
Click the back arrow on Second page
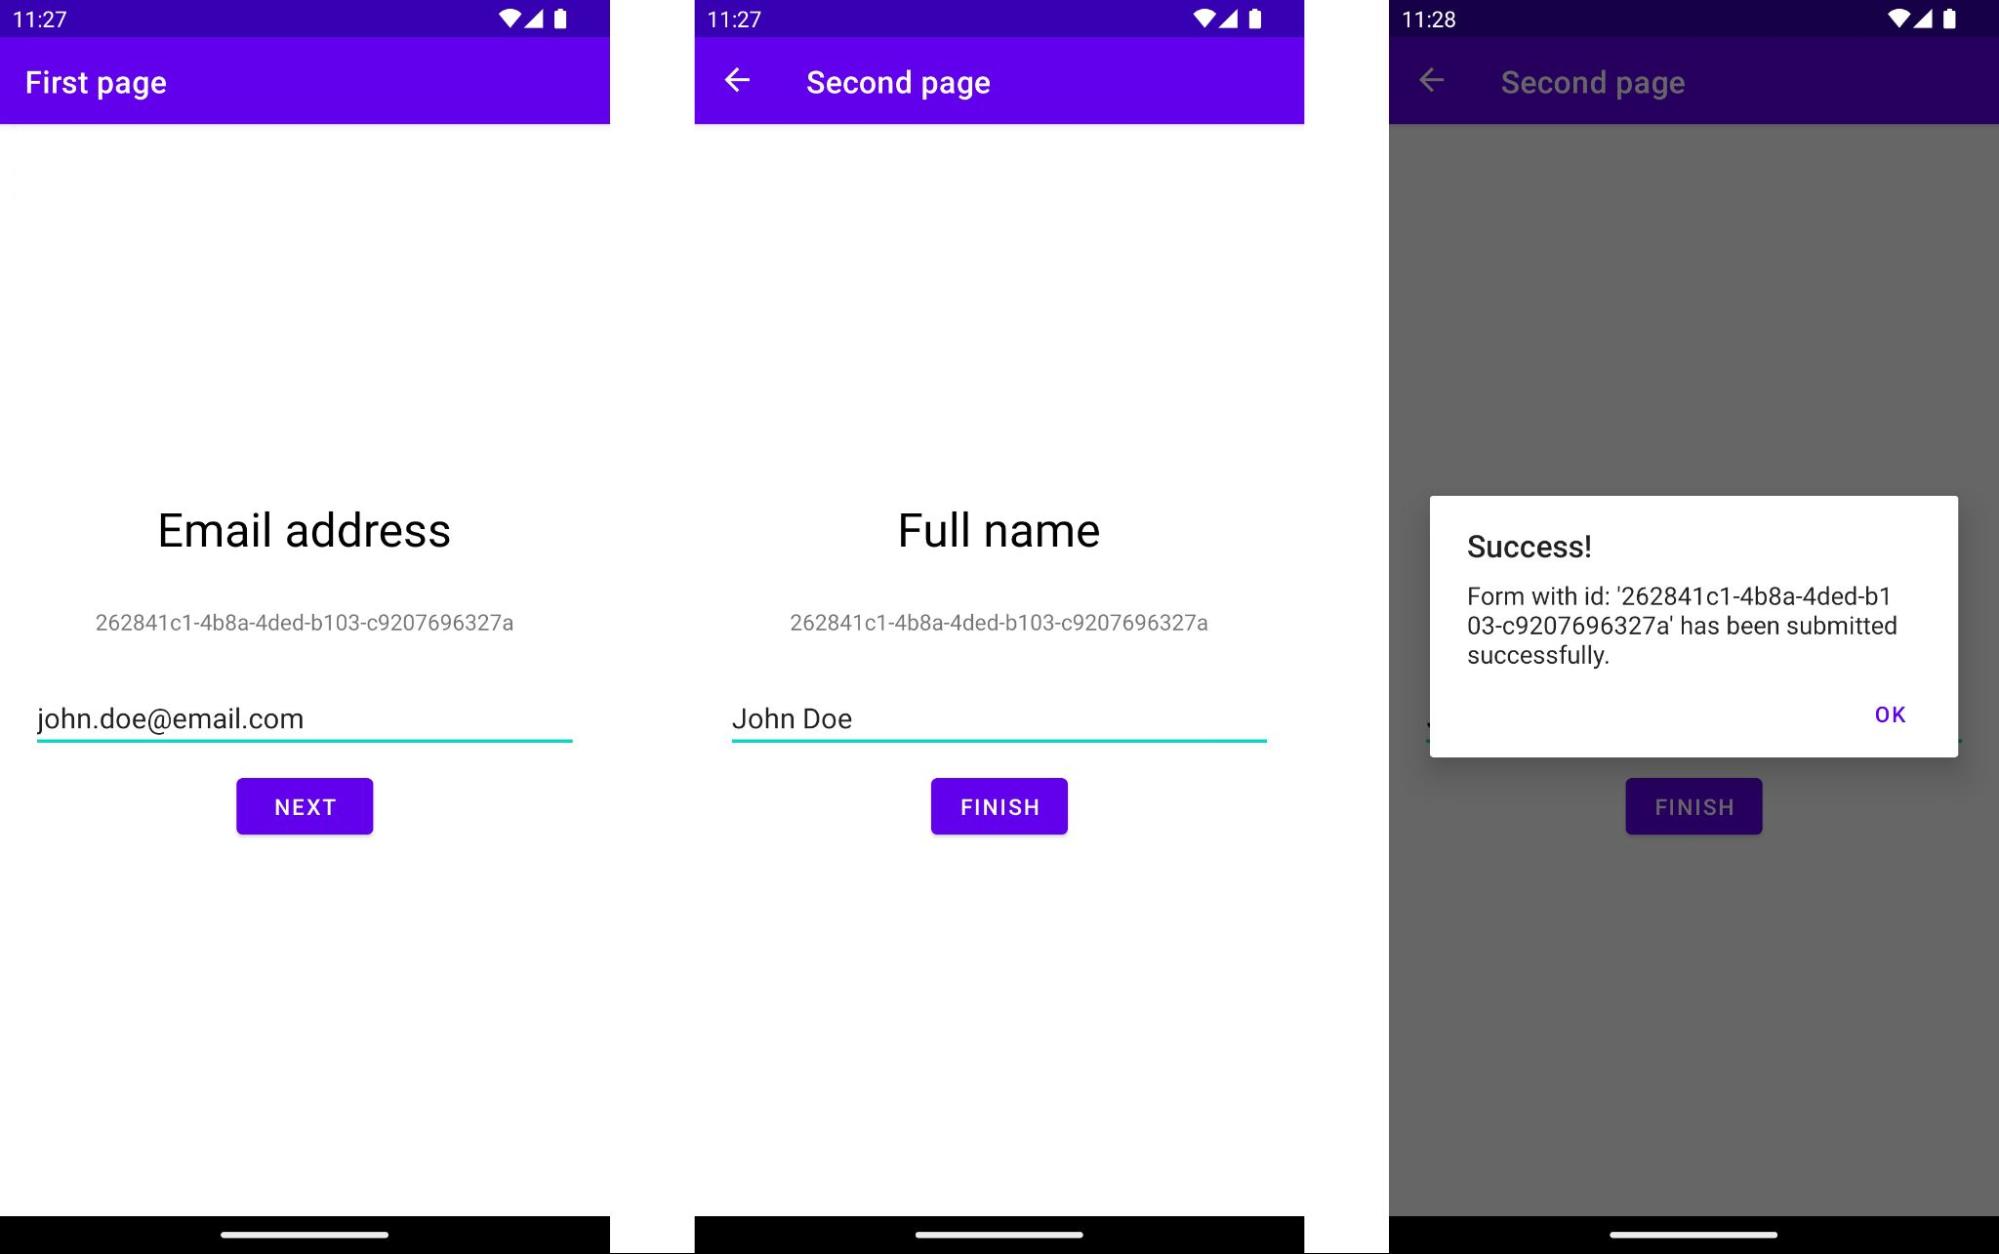[737, 81]
